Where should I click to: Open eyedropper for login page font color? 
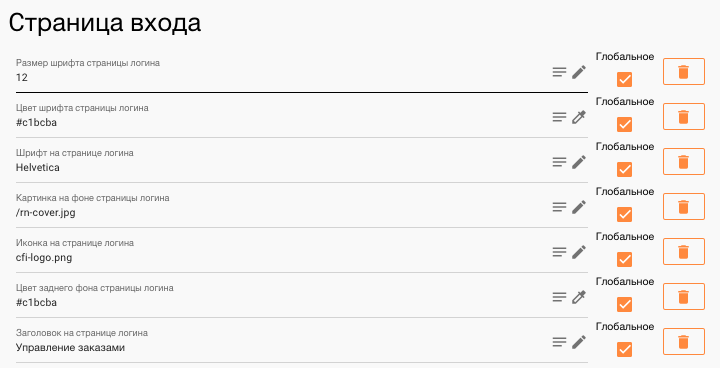click(579, 117)
